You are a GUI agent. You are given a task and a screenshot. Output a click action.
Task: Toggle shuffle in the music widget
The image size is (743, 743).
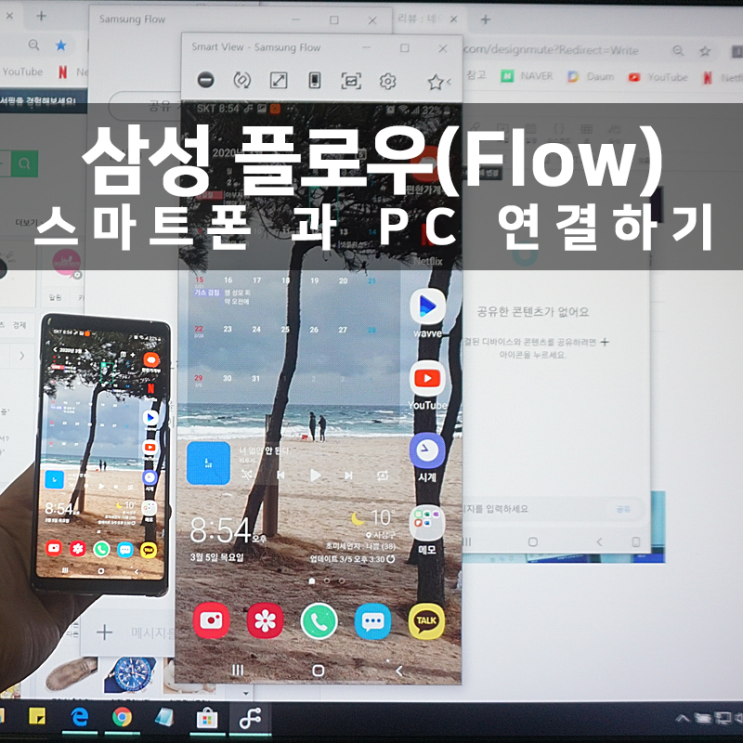coord(247,474)
